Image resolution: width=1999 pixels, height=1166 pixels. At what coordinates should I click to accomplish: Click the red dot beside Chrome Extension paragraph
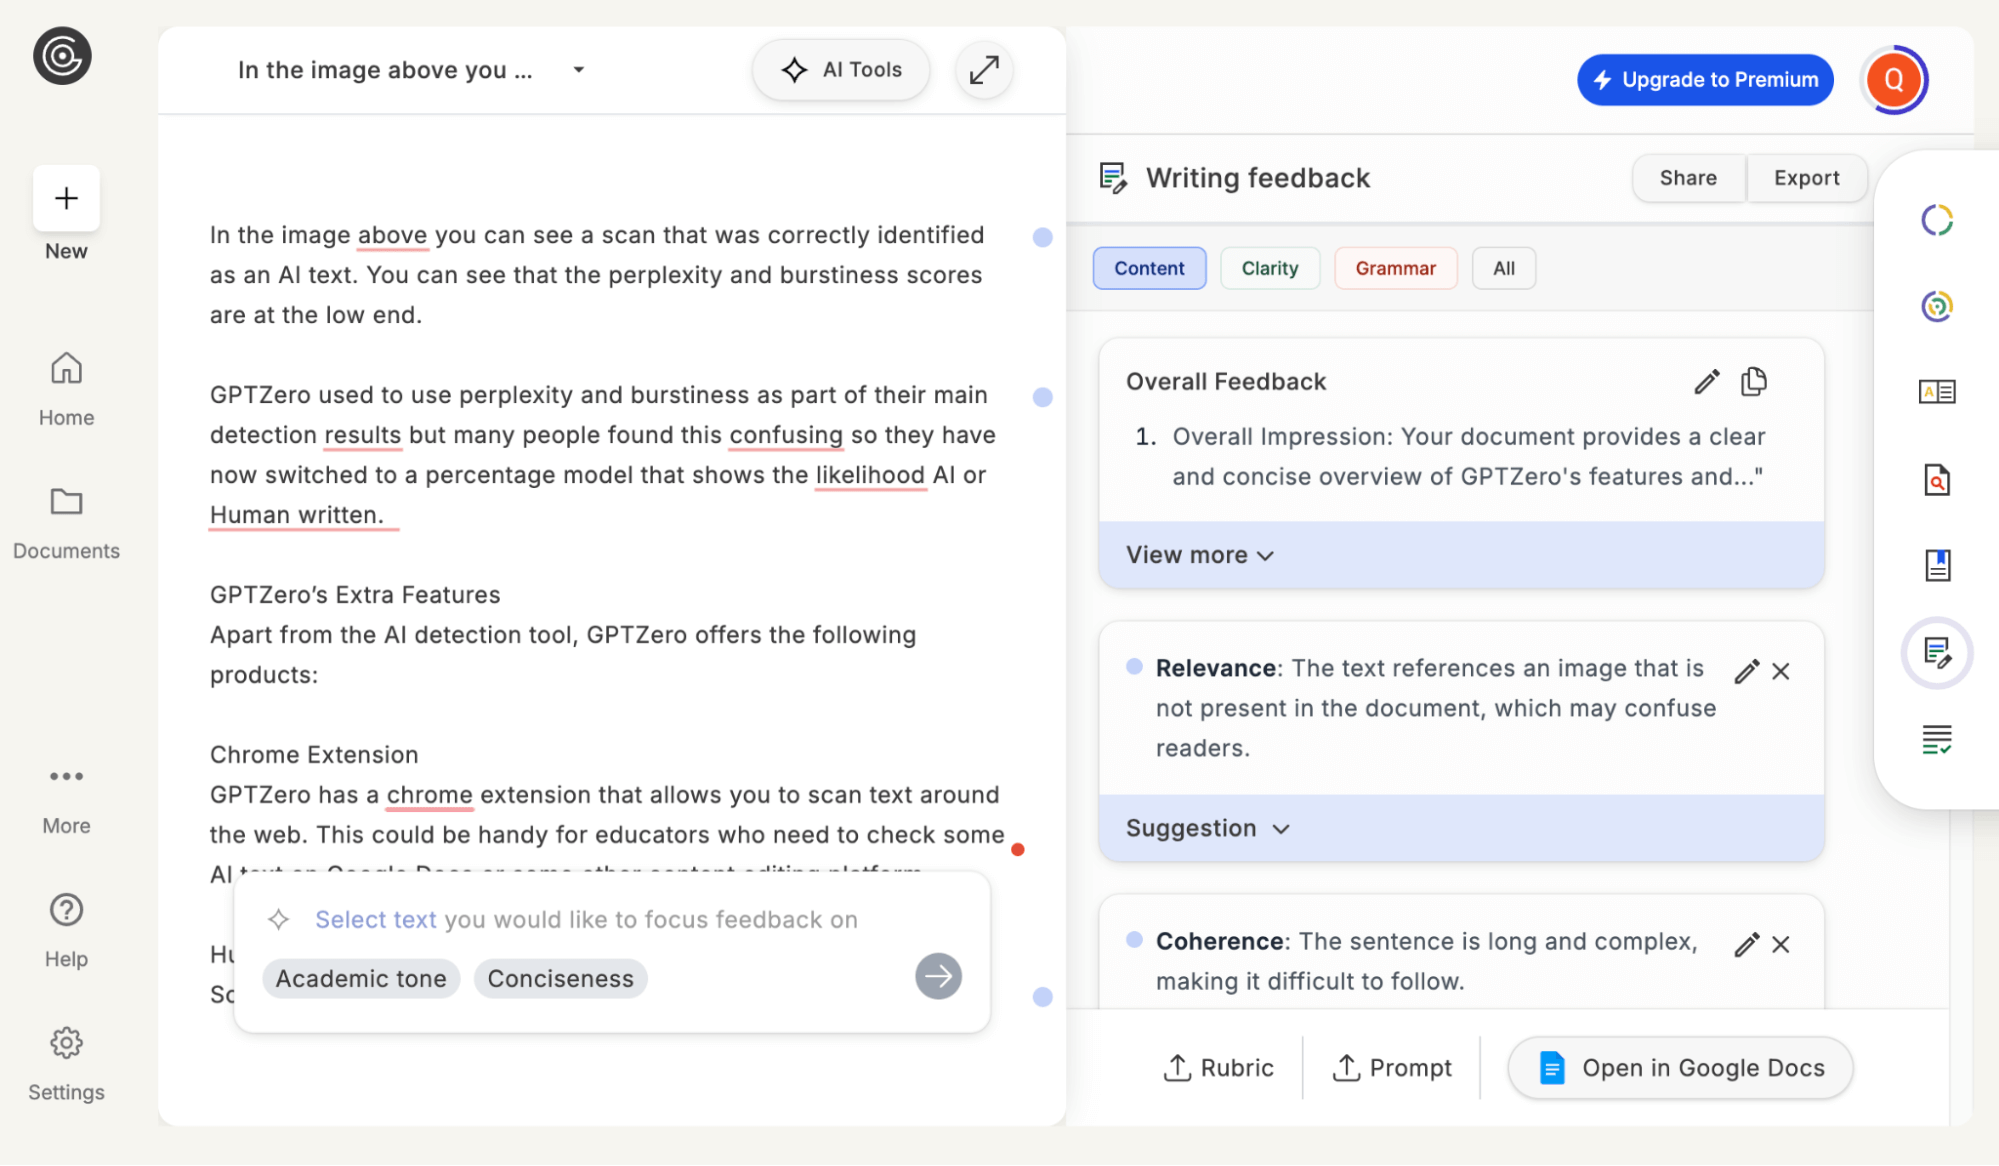(1018, 850)
